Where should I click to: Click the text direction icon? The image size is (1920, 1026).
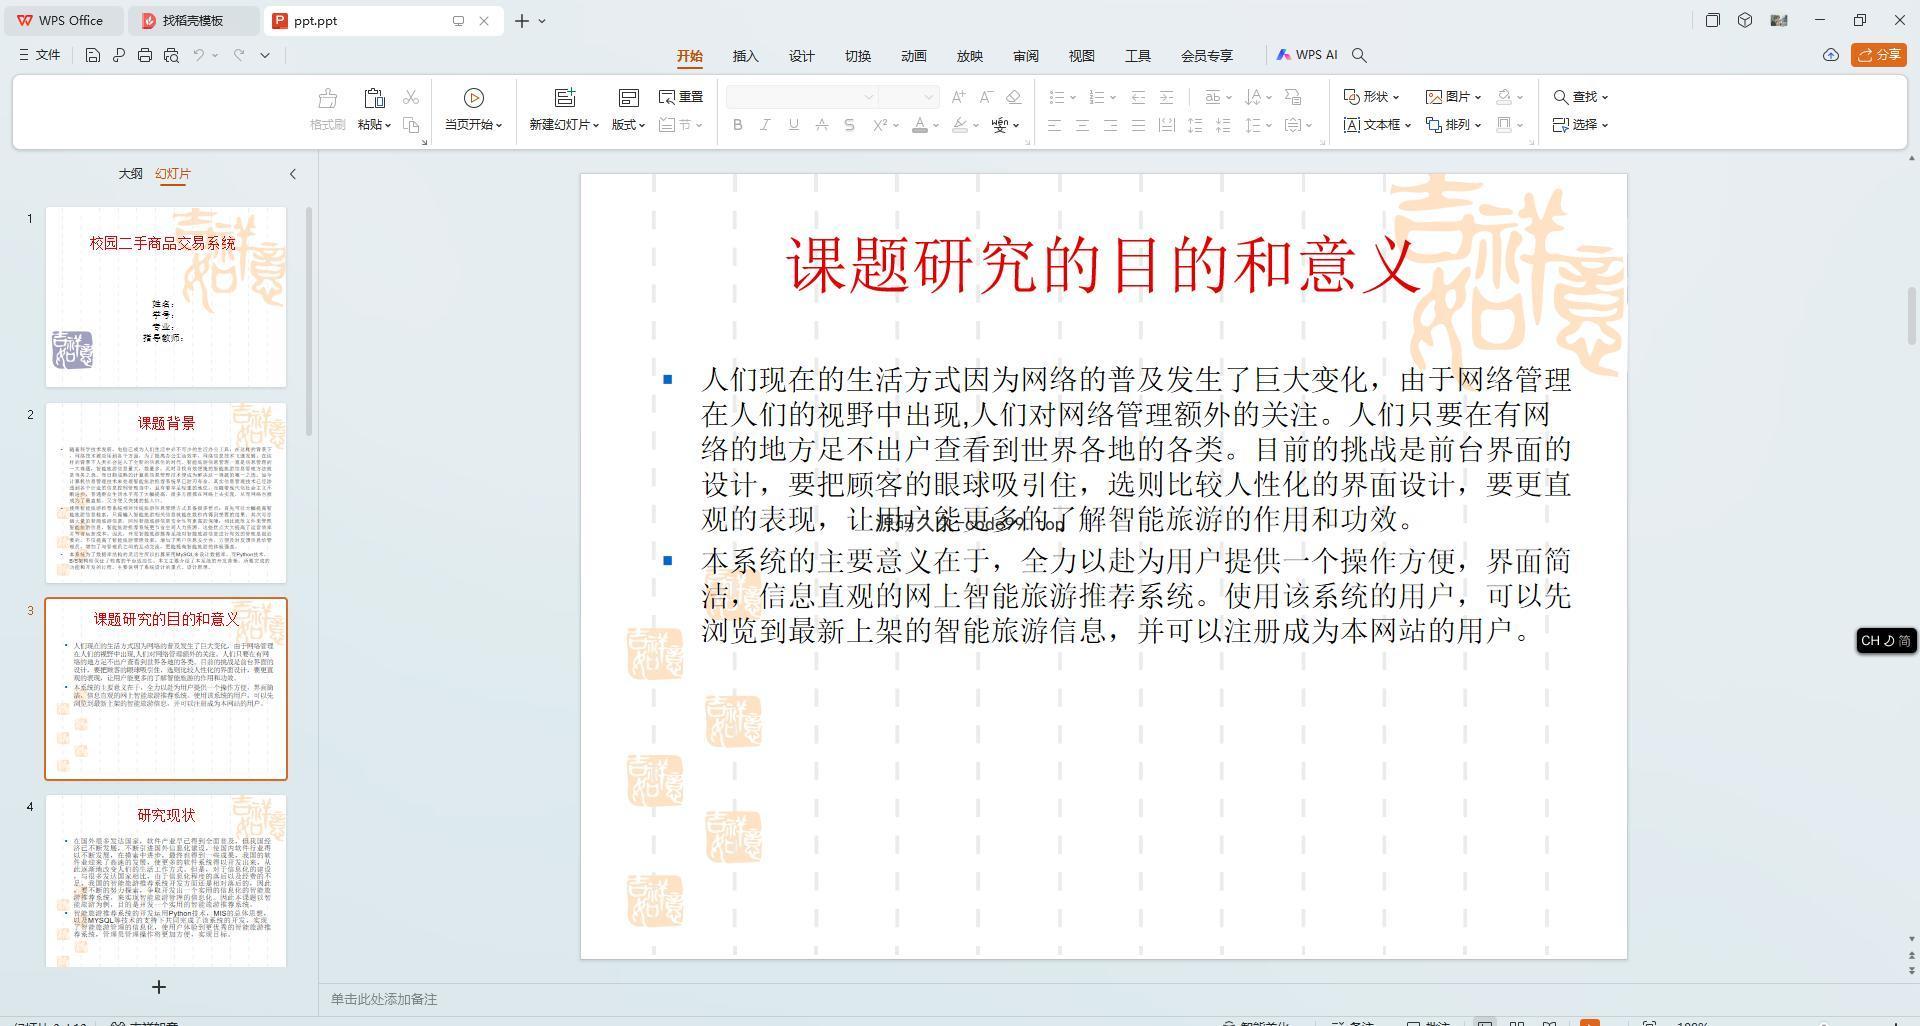point(1254,97)
